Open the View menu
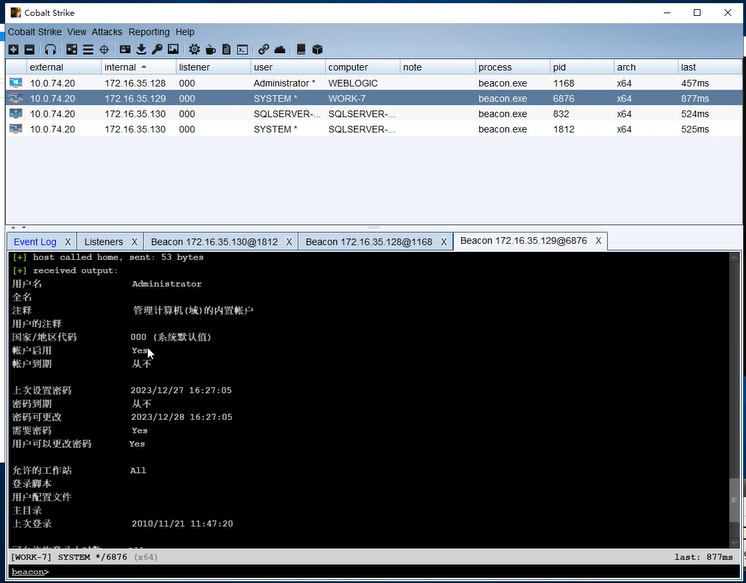746x583 pixels. 77,32
